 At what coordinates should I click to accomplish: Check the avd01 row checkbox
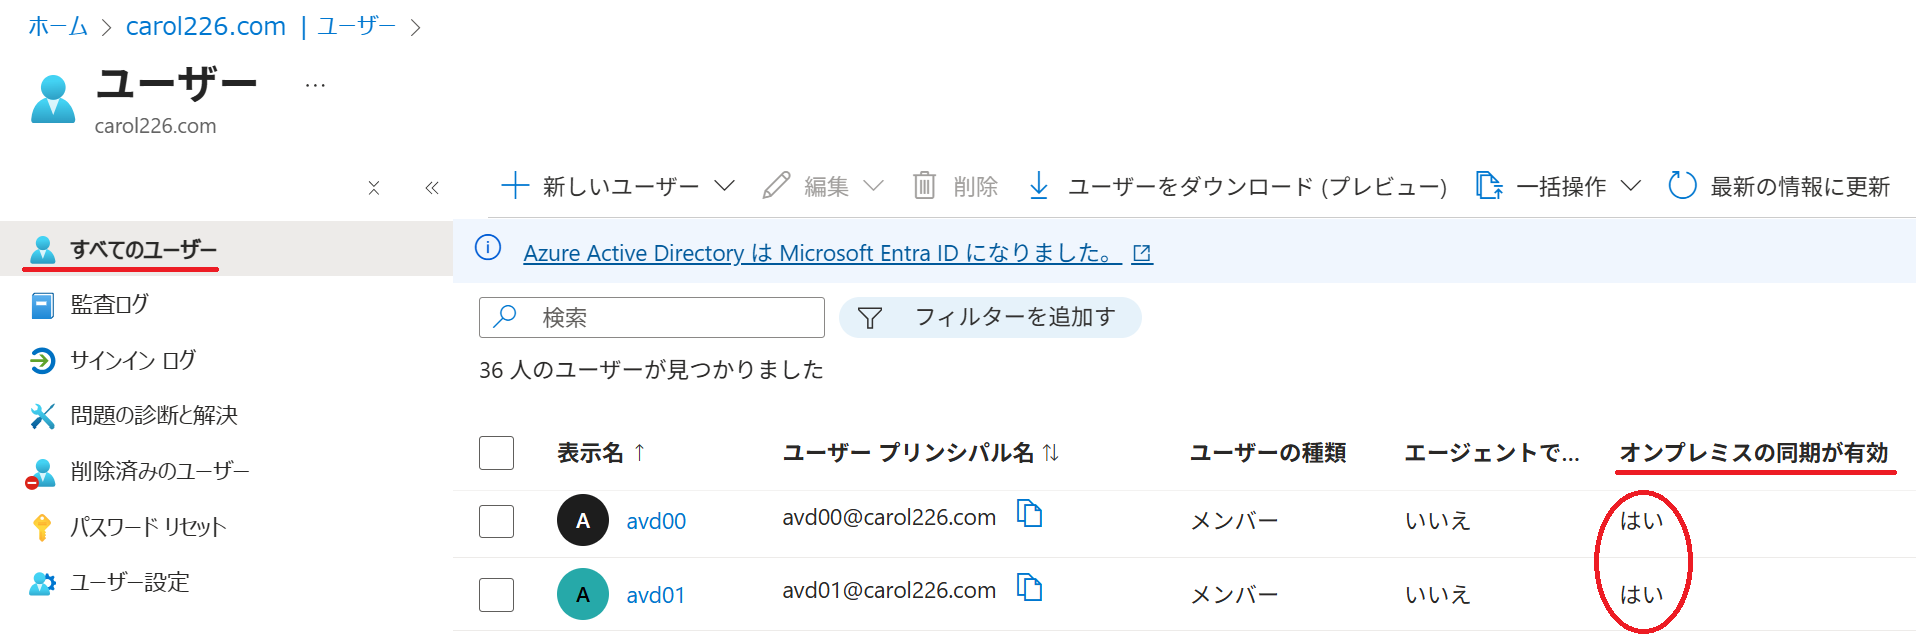point(496,595)
